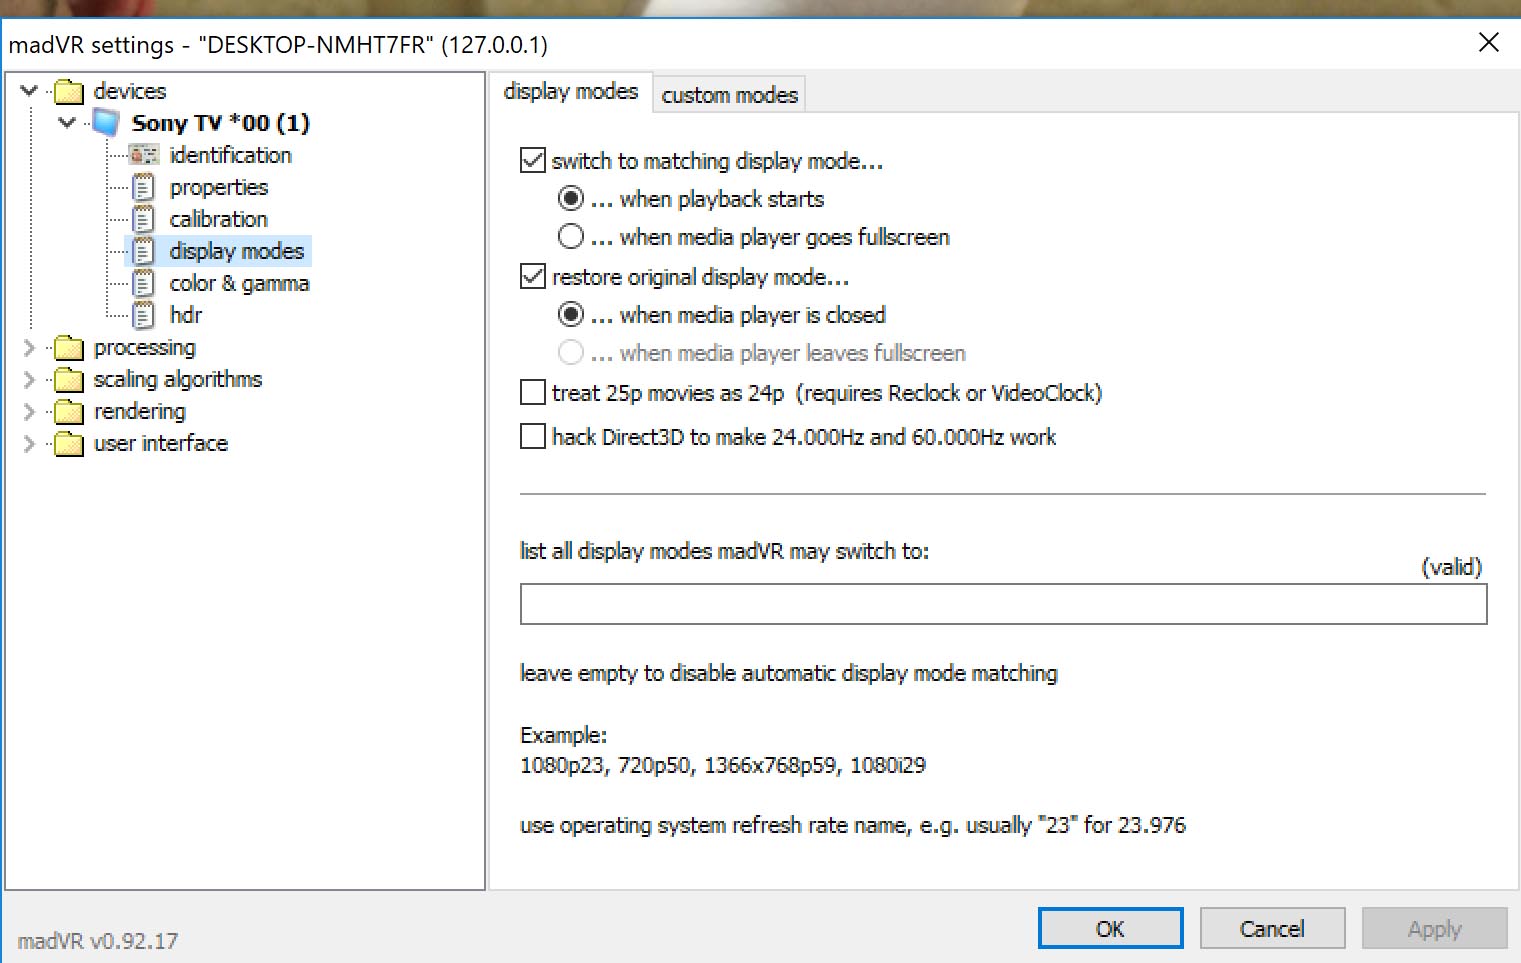1521x963 pixels.
Task: Select the Sony TV *00 (1) label
Action: [221, 123]
